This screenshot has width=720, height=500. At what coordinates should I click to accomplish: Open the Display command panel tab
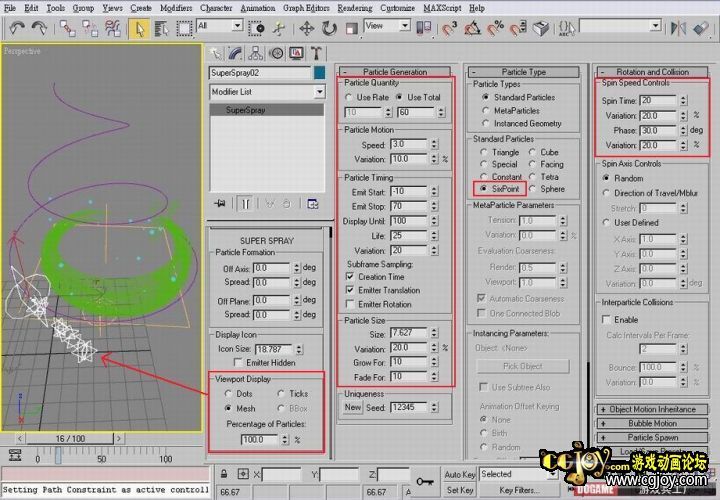click(296, 53)
